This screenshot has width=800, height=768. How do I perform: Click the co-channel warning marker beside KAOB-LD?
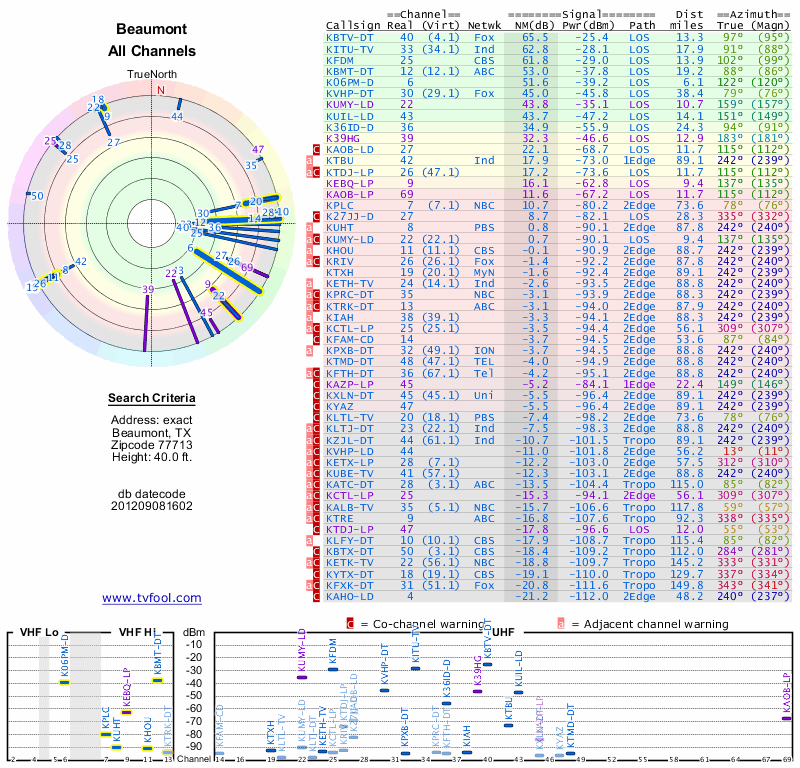coord(316,150)
